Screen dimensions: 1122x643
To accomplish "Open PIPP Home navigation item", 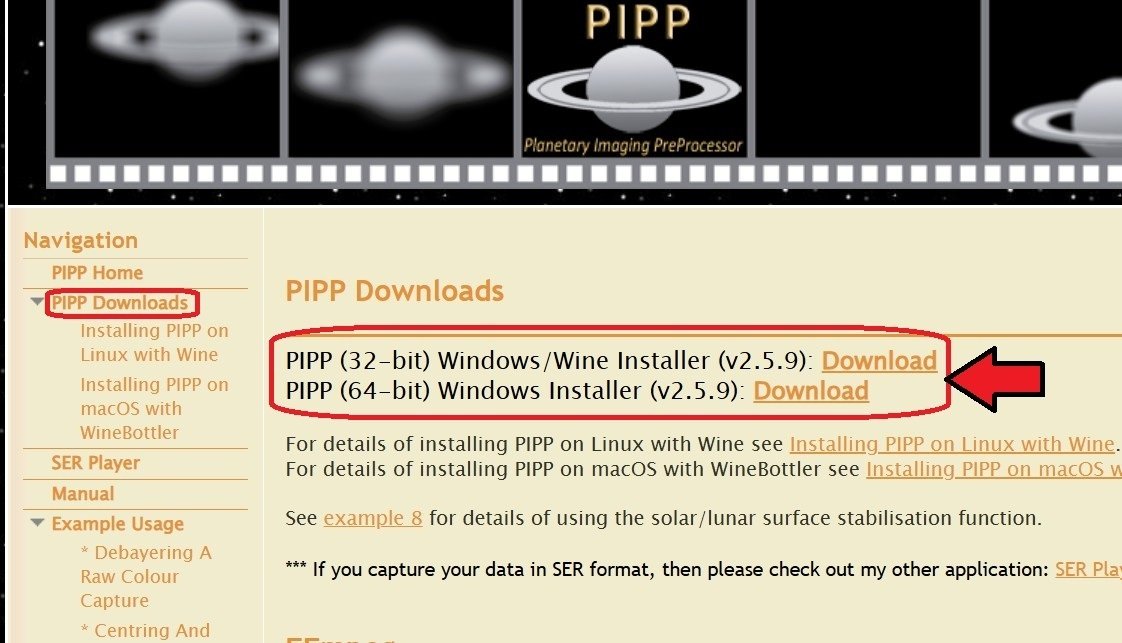I will point(97,273).
